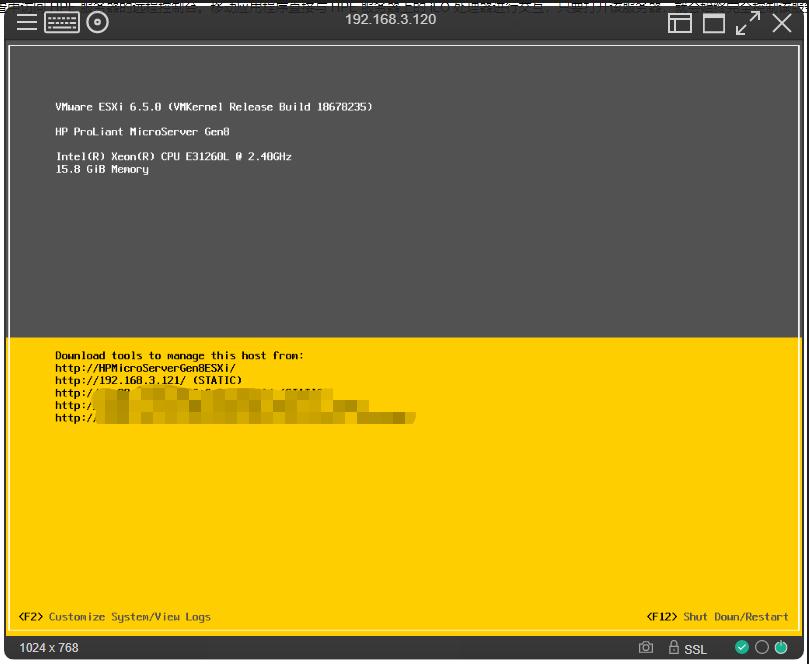Click the SSL lock icon

coord(673,647)
